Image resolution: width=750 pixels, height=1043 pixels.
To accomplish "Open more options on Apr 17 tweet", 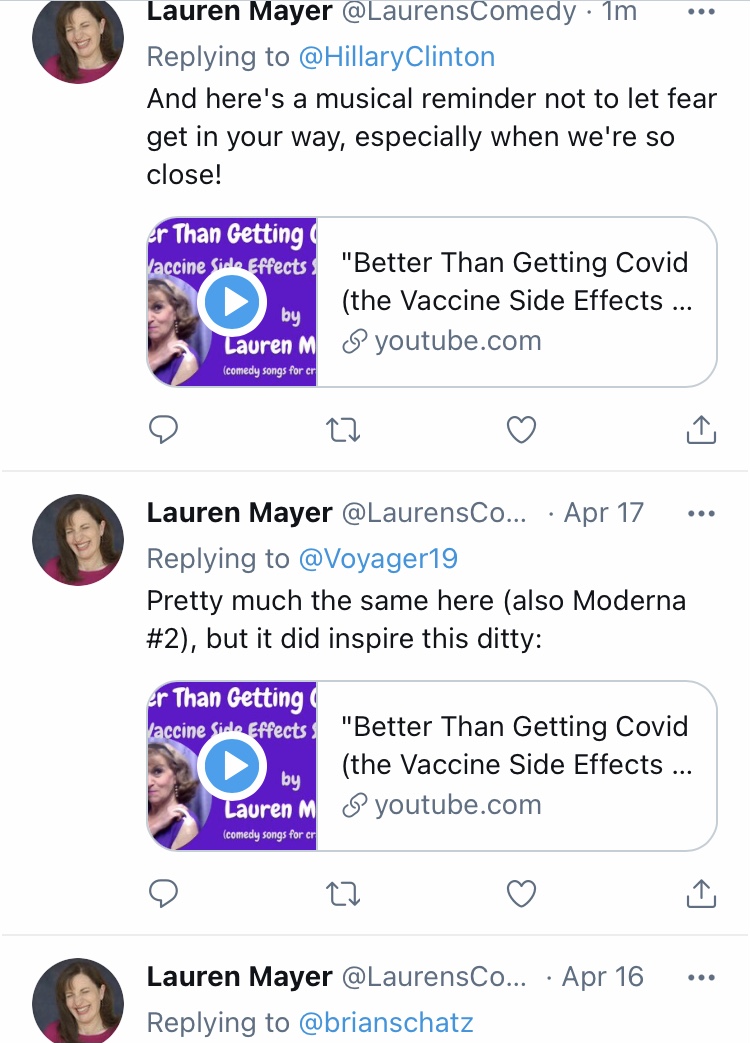I will [701, 514].
